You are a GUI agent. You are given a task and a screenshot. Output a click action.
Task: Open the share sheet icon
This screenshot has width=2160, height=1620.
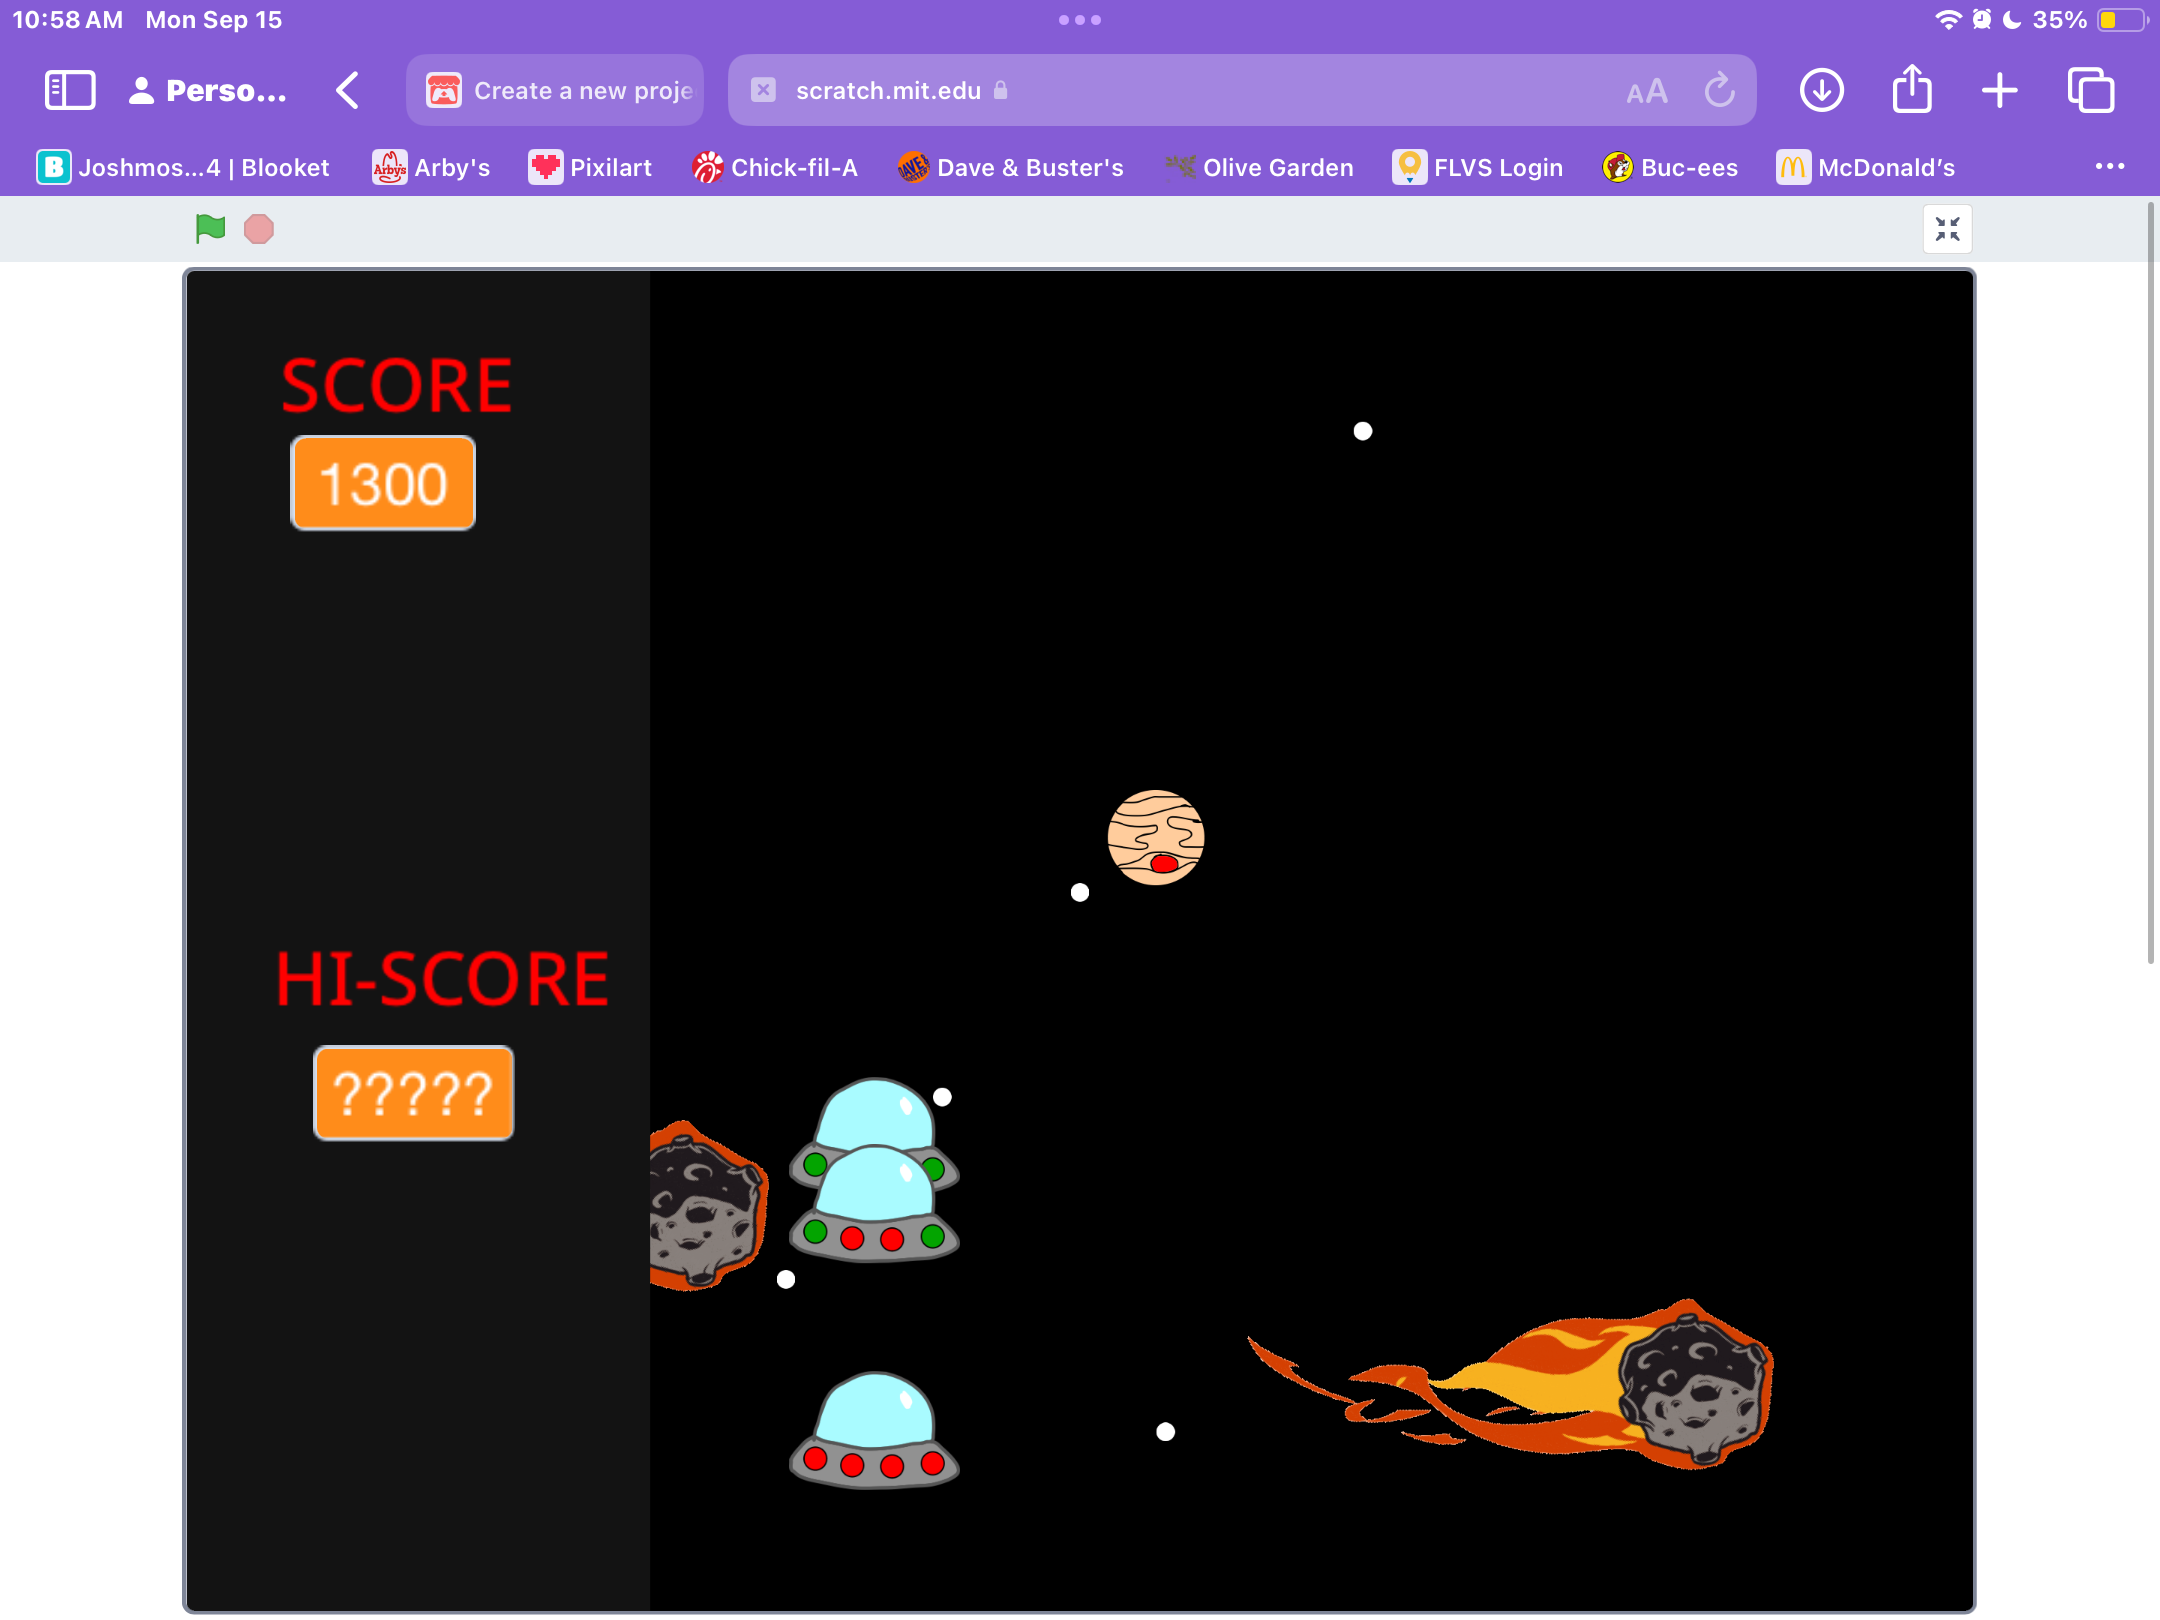point(1911,91)
